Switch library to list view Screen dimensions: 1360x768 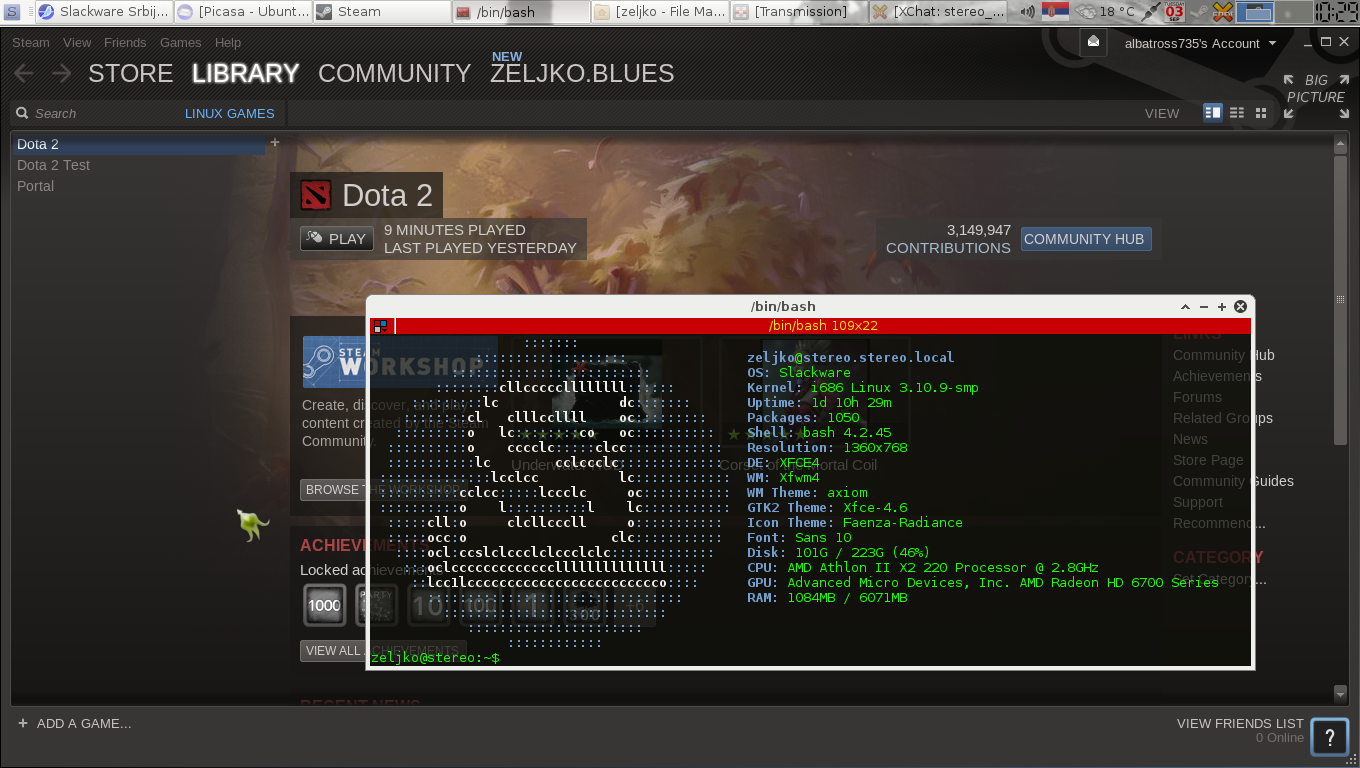tap(1237, 113)
